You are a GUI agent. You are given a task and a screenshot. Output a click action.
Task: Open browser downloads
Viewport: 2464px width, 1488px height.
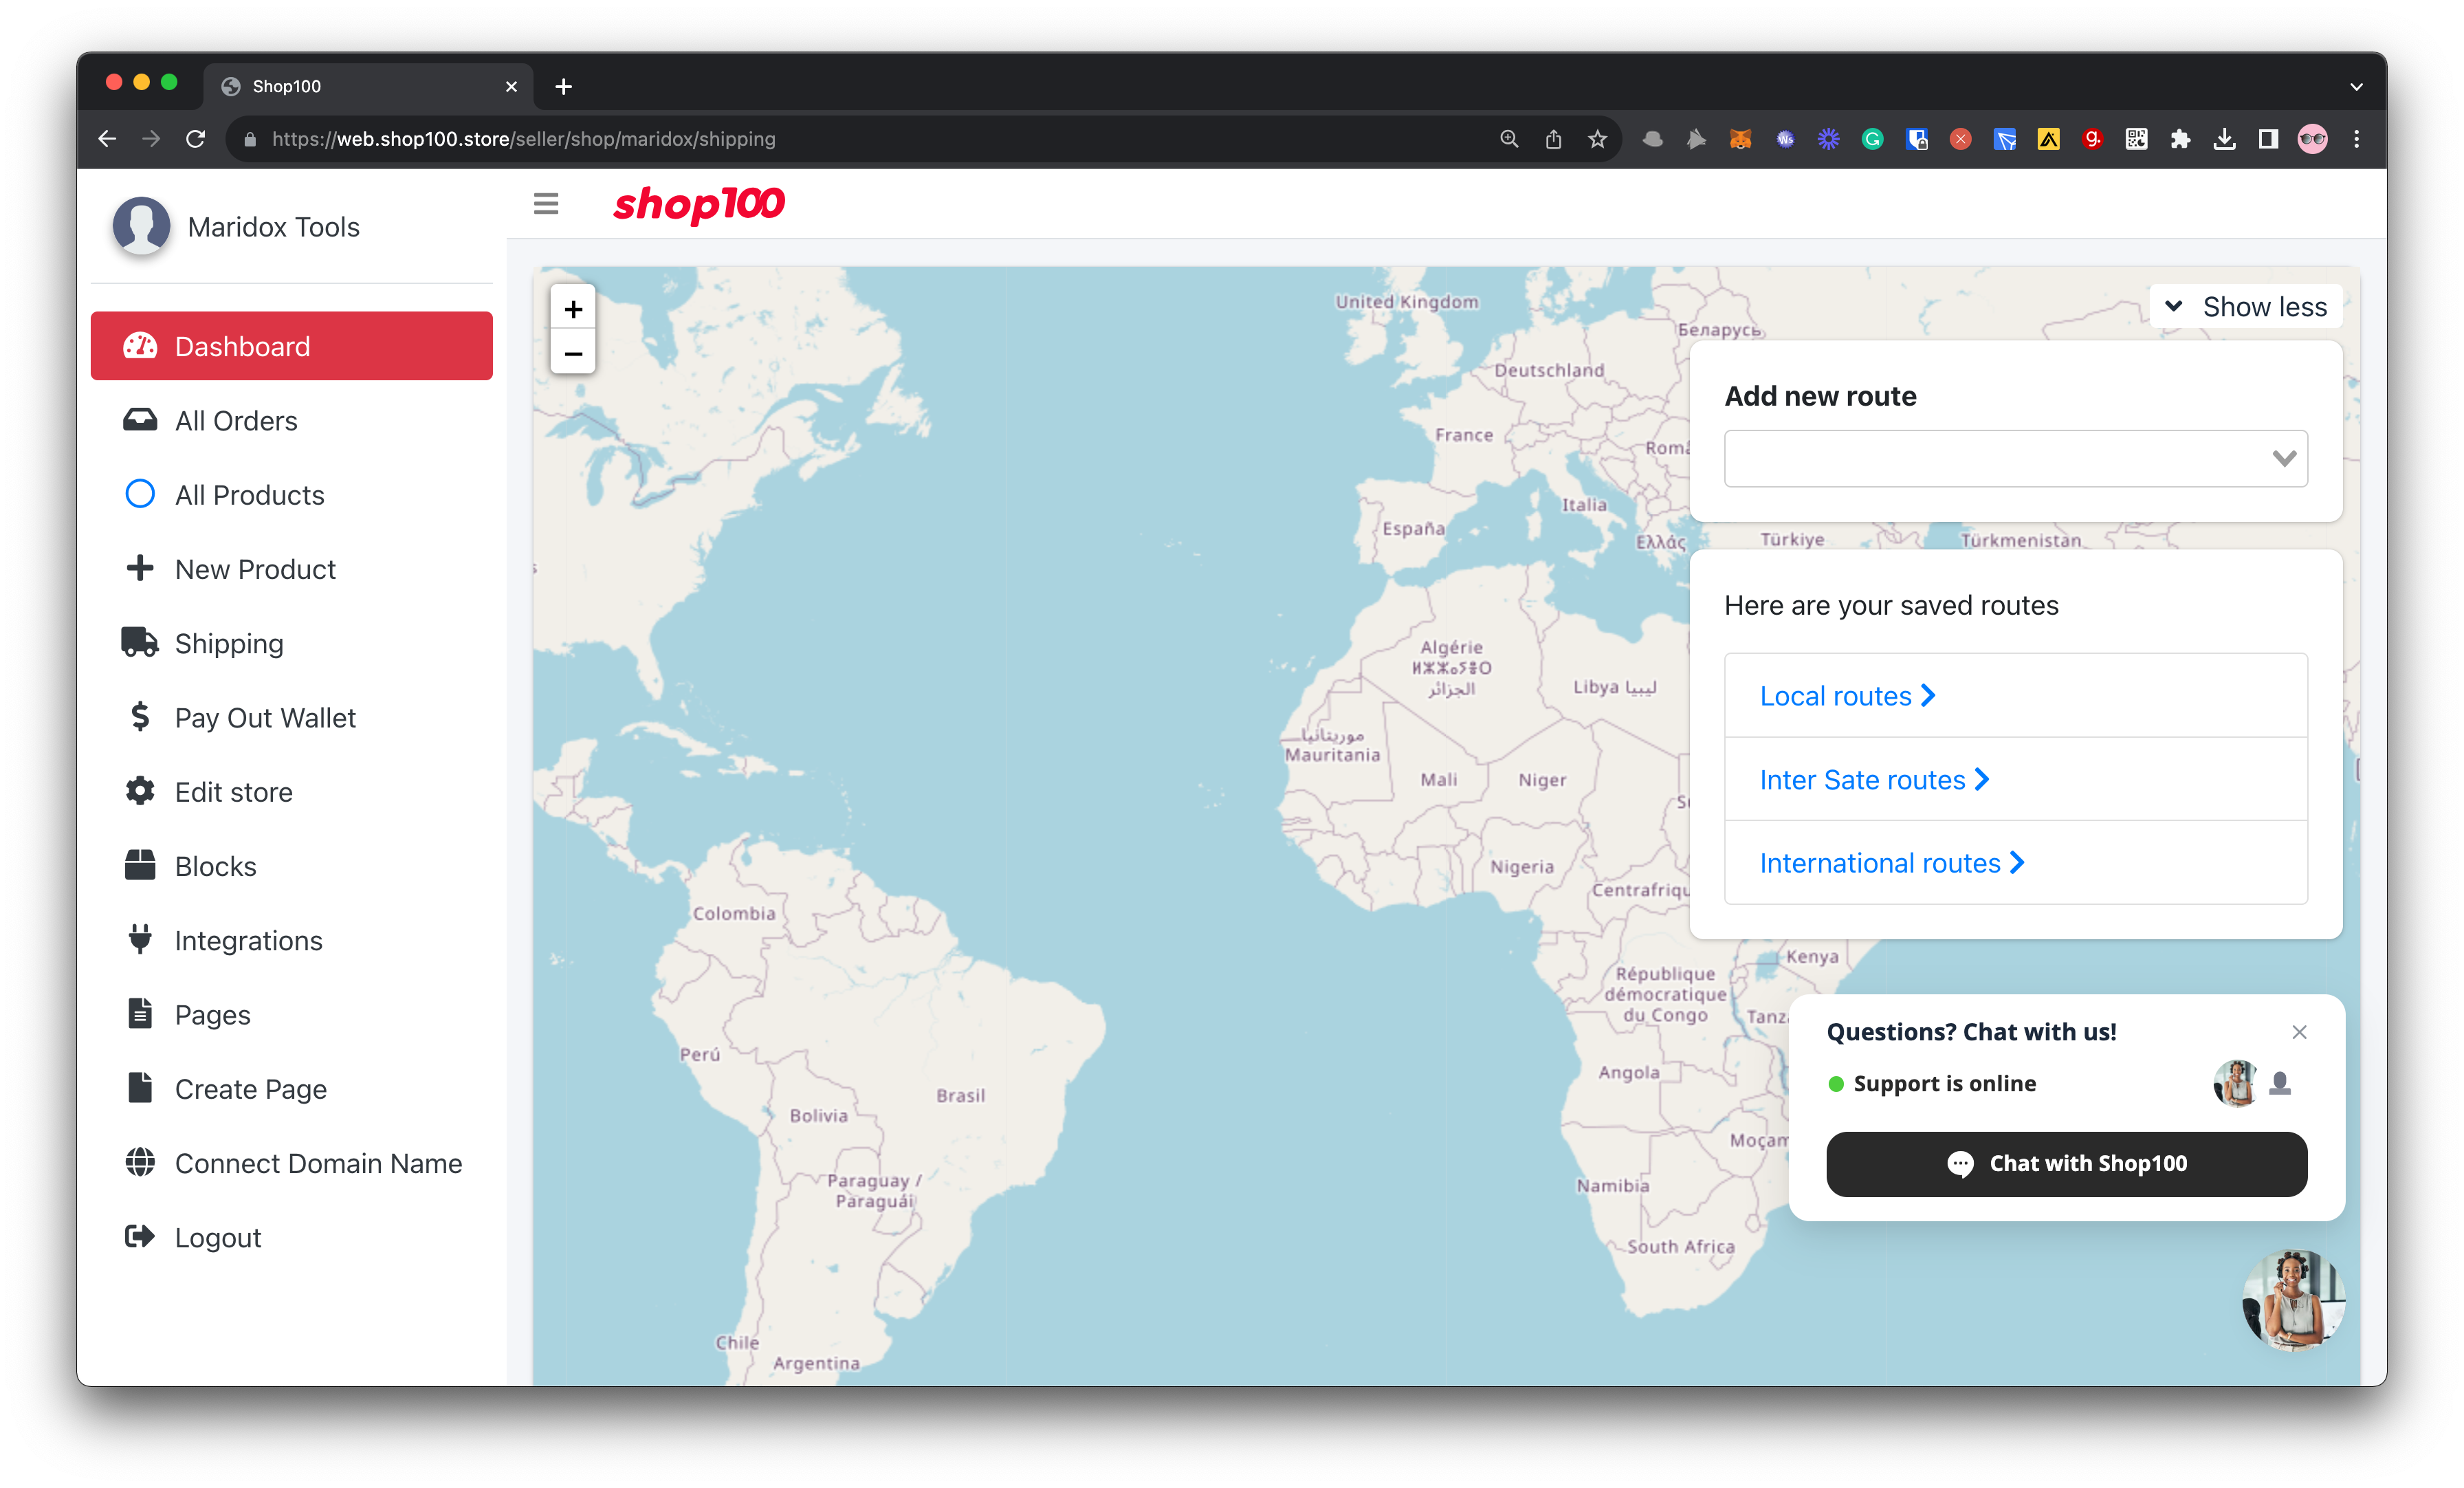point(2225,139)
